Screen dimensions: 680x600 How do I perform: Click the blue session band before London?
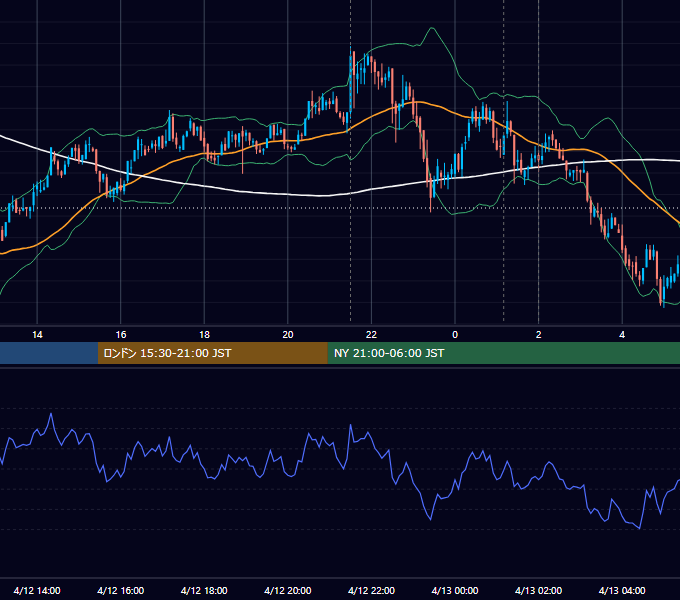tap(49, 353)
